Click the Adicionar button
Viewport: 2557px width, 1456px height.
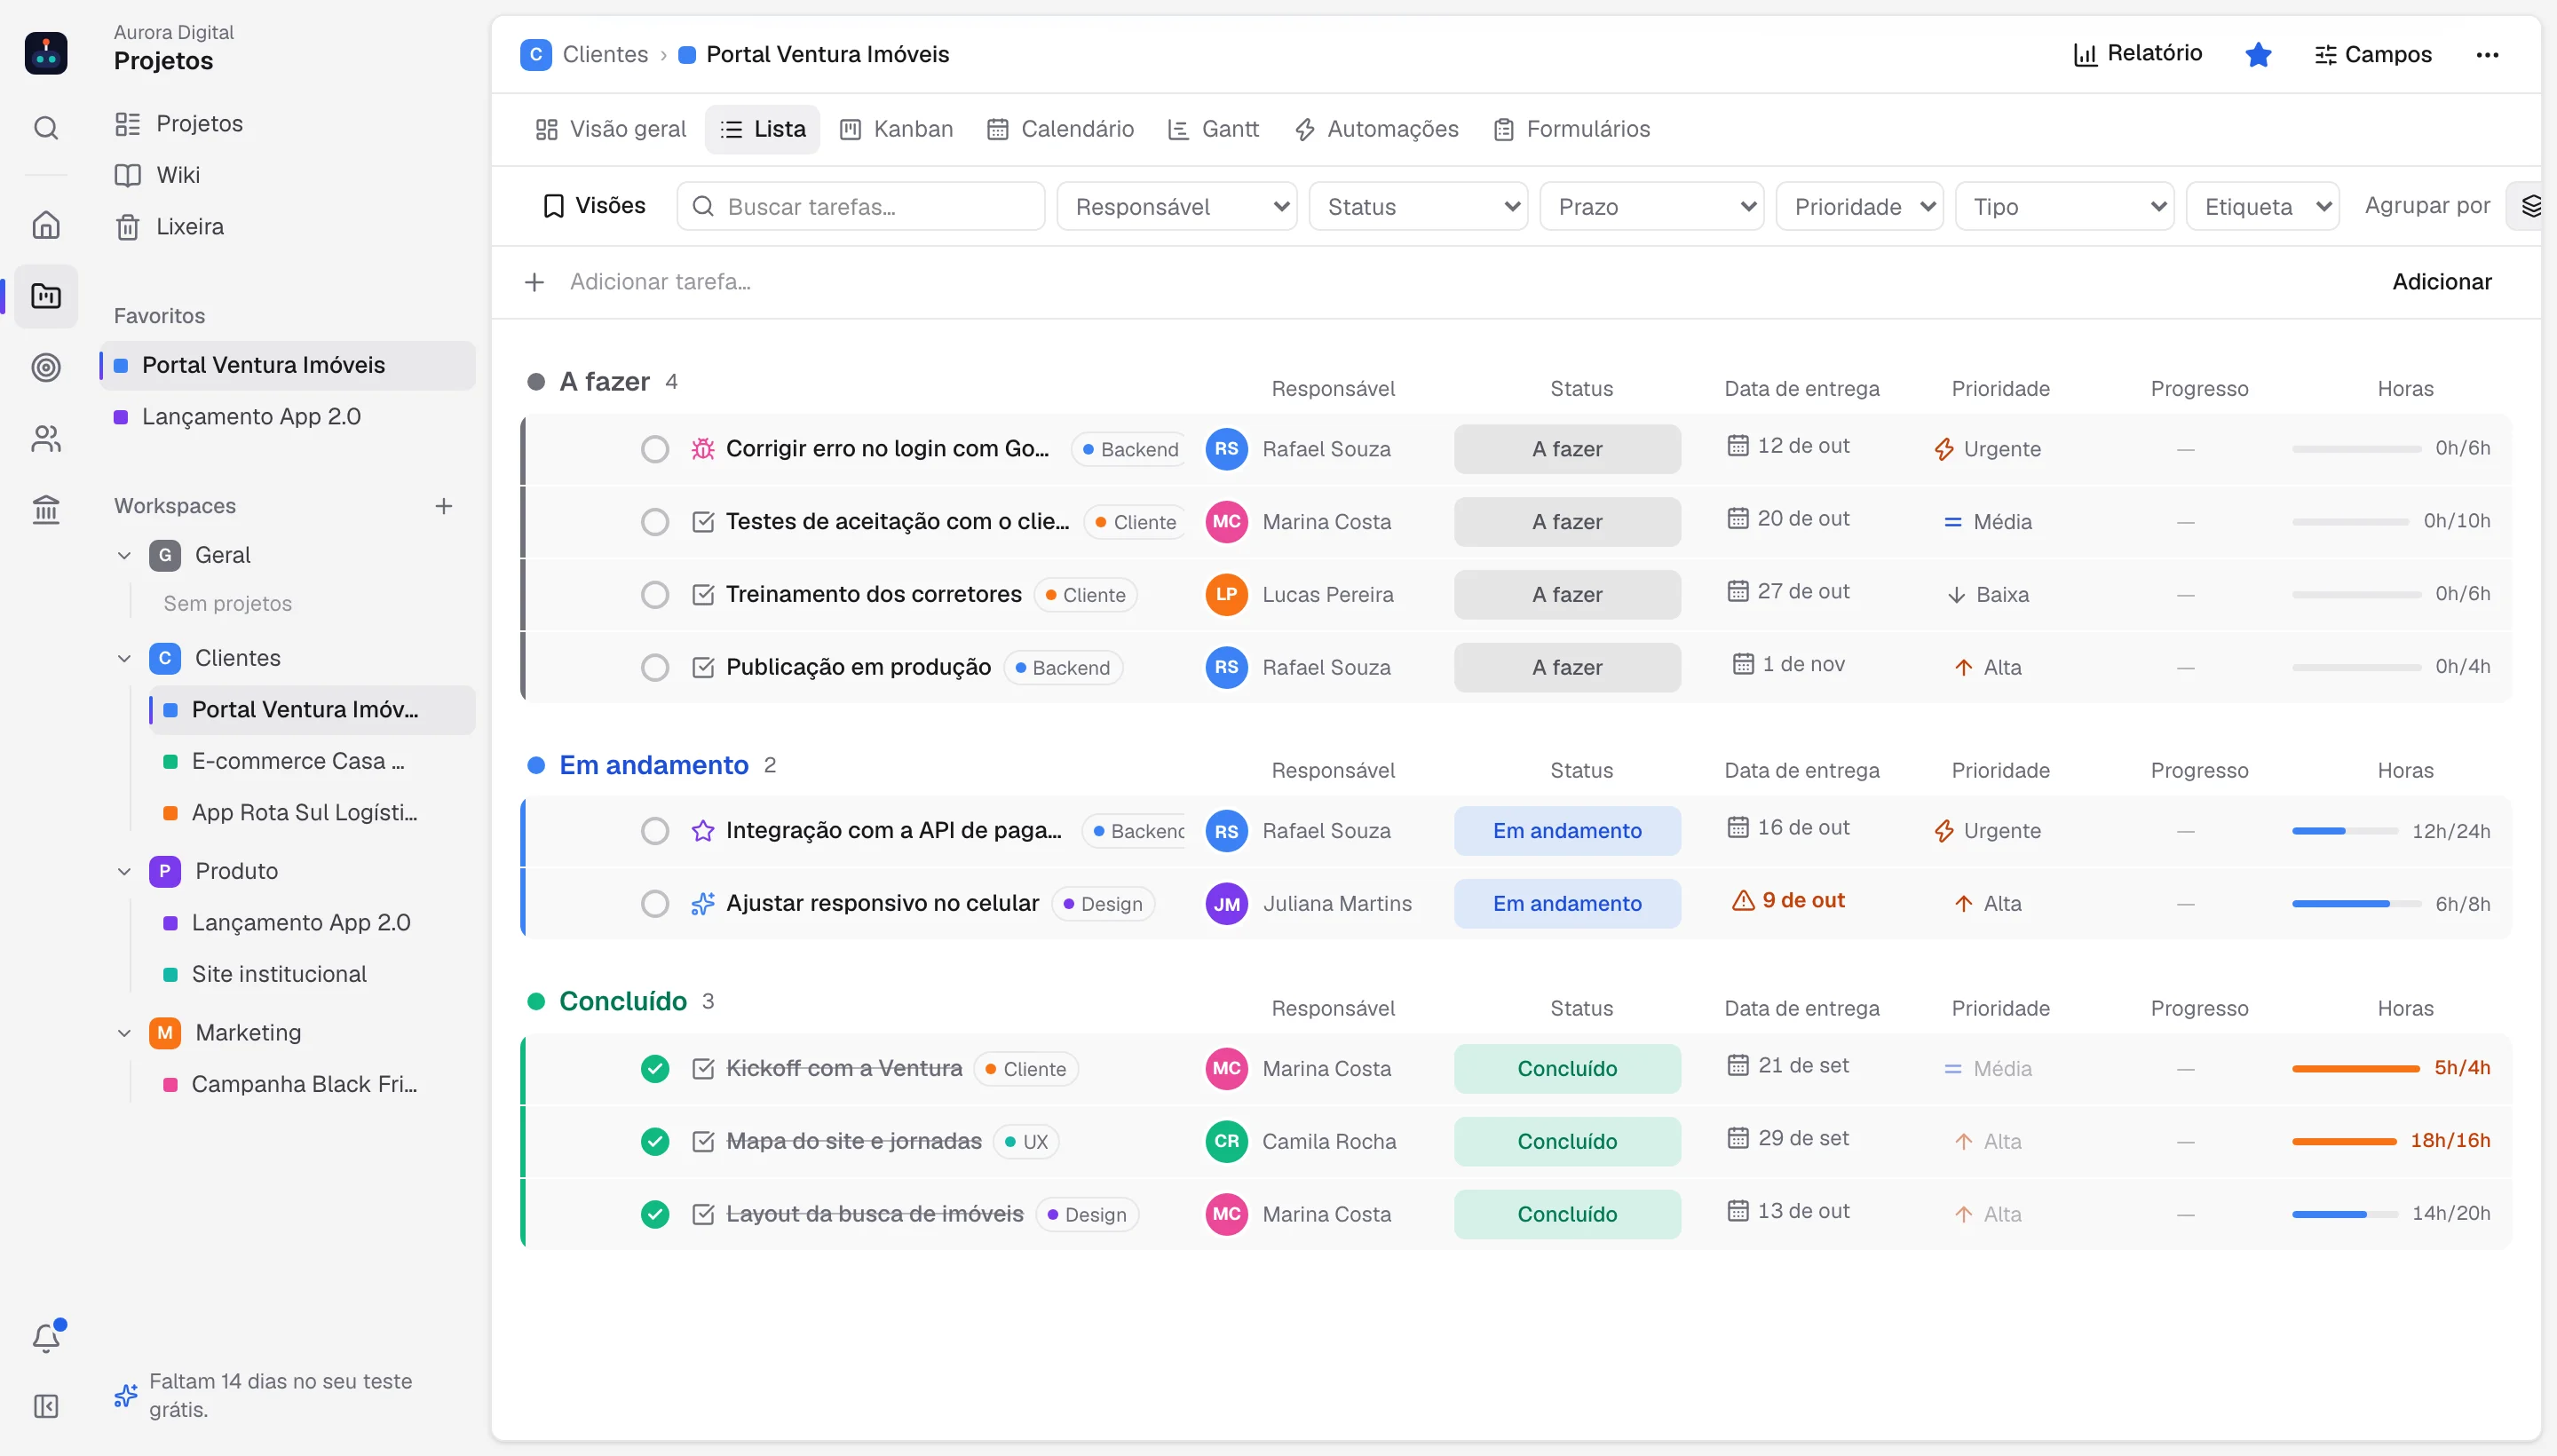2441,282
